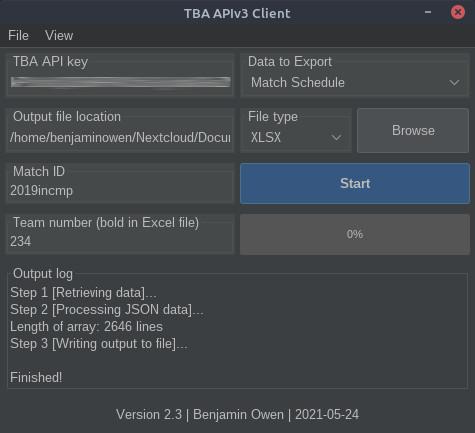Click the window title TBA APIv3 Client
475x433 pixels.
237,13
